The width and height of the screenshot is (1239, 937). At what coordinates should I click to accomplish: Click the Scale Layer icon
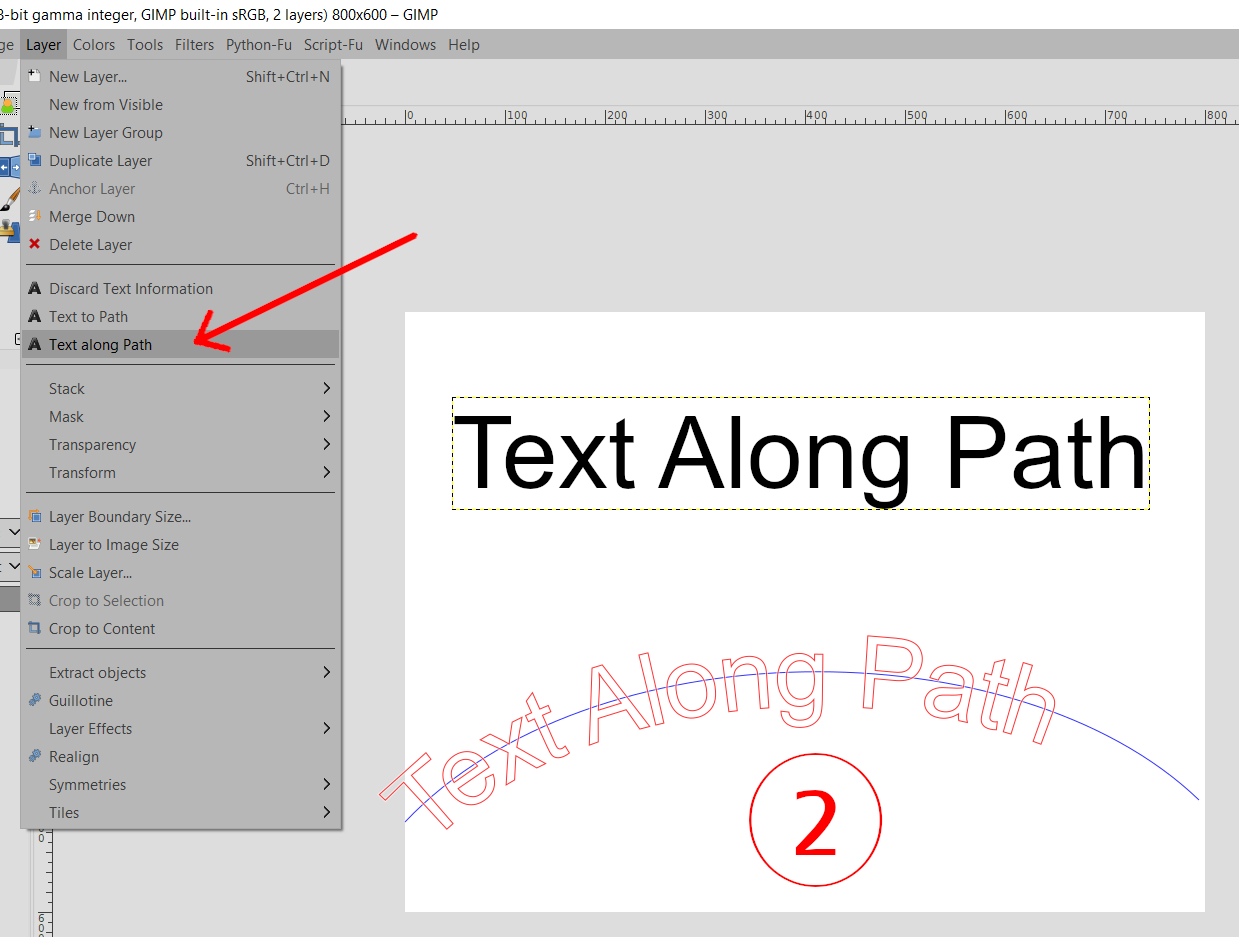[35, 572]
